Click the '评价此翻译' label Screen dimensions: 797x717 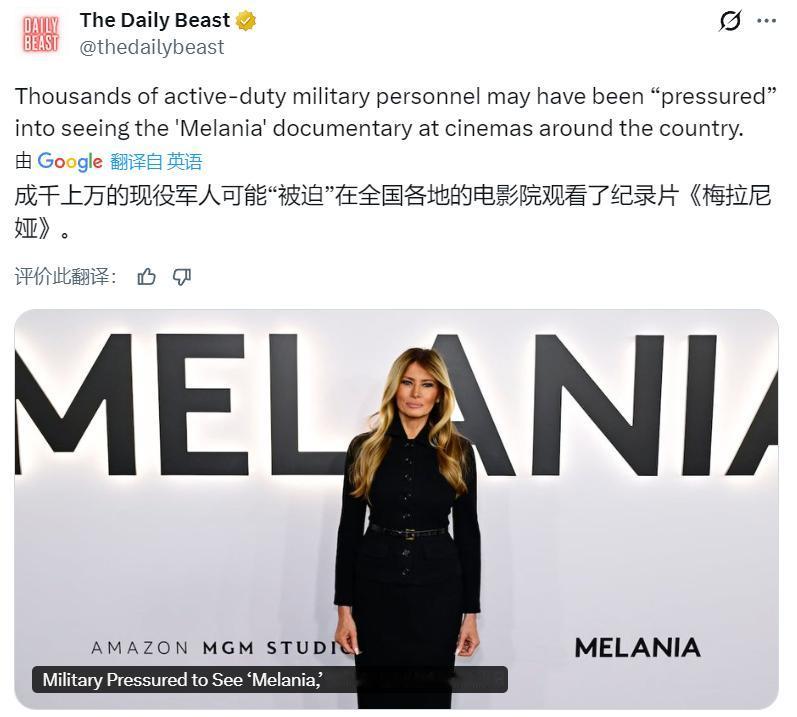66,277
